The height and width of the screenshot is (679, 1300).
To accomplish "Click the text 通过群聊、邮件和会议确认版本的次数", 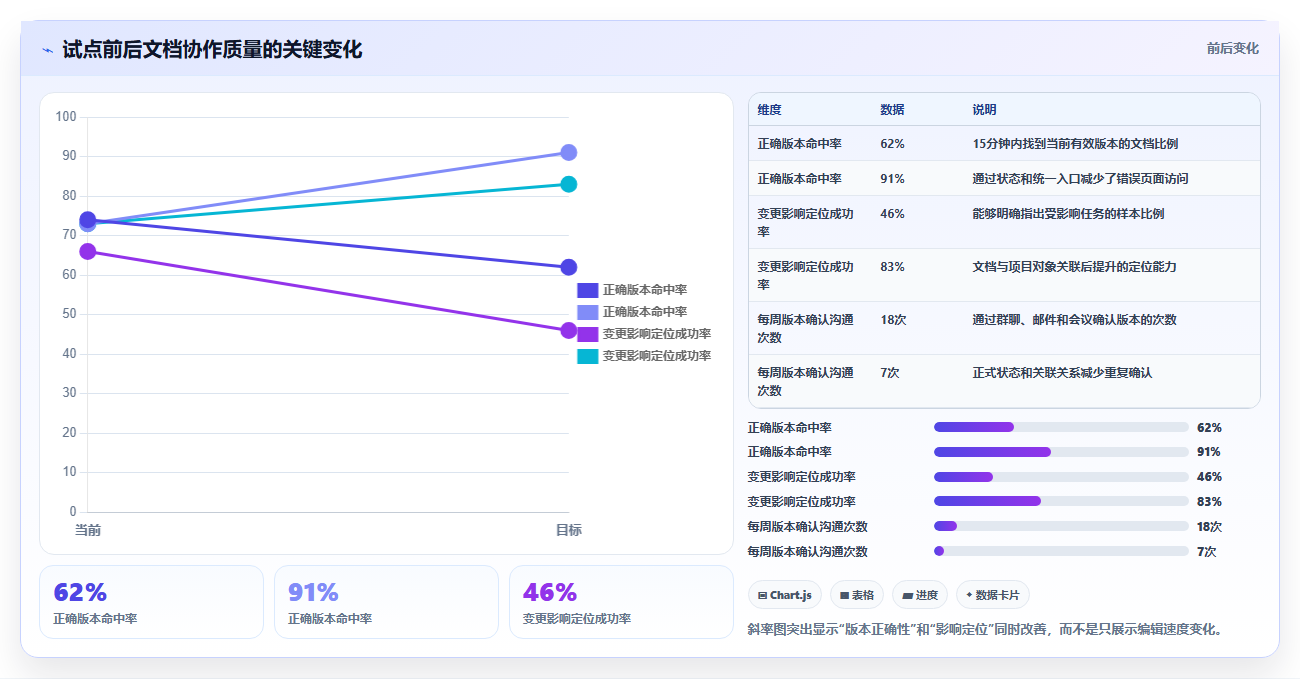I will (1074, 320).
